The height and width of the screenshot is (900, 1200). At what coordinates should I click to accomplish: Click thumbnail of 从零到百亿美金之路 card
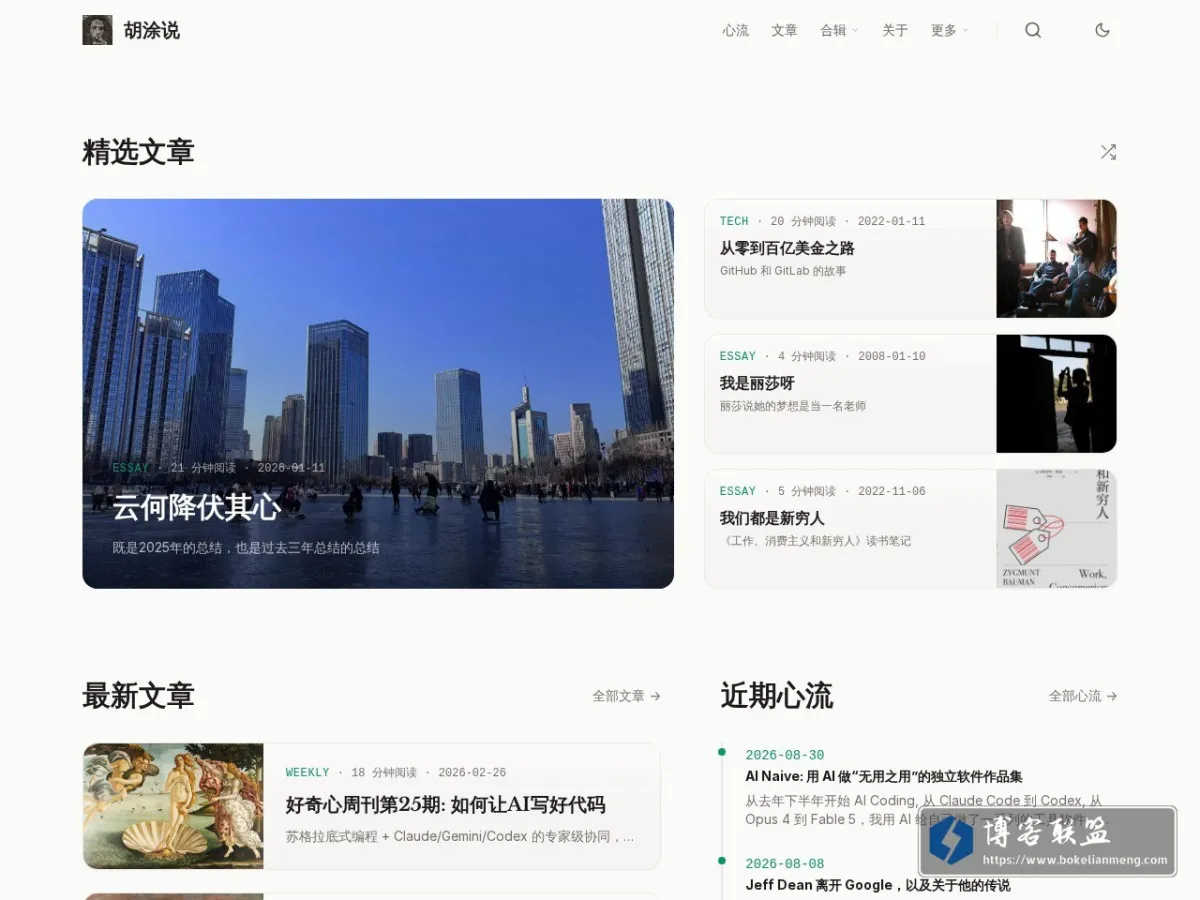1056,258
